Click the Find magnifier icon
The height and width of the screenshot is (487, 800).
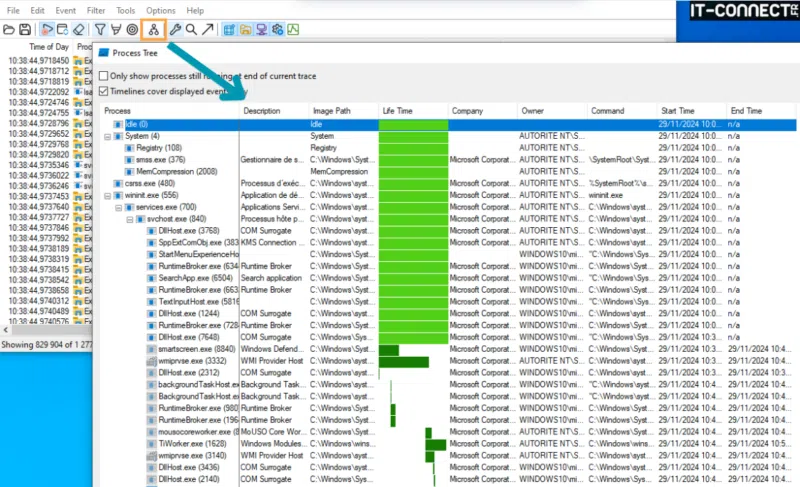click(191, 30)
